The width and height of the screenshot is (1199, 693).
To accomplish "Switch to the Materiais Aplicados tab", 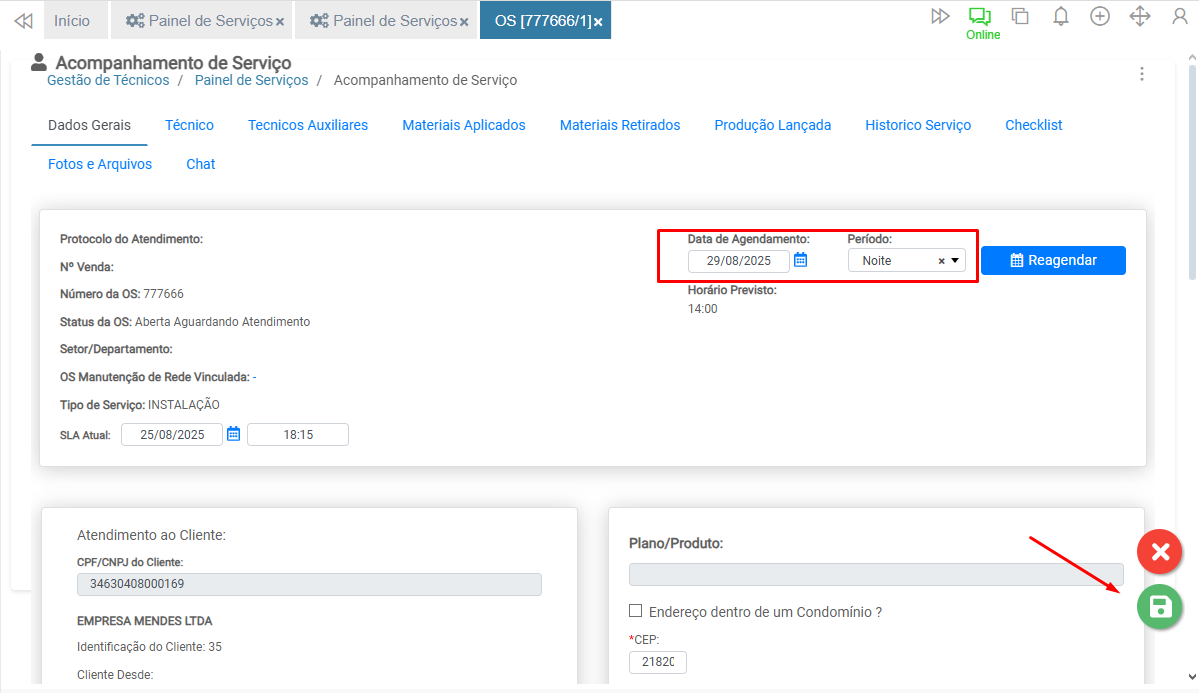I will click(x=464, y=125).
